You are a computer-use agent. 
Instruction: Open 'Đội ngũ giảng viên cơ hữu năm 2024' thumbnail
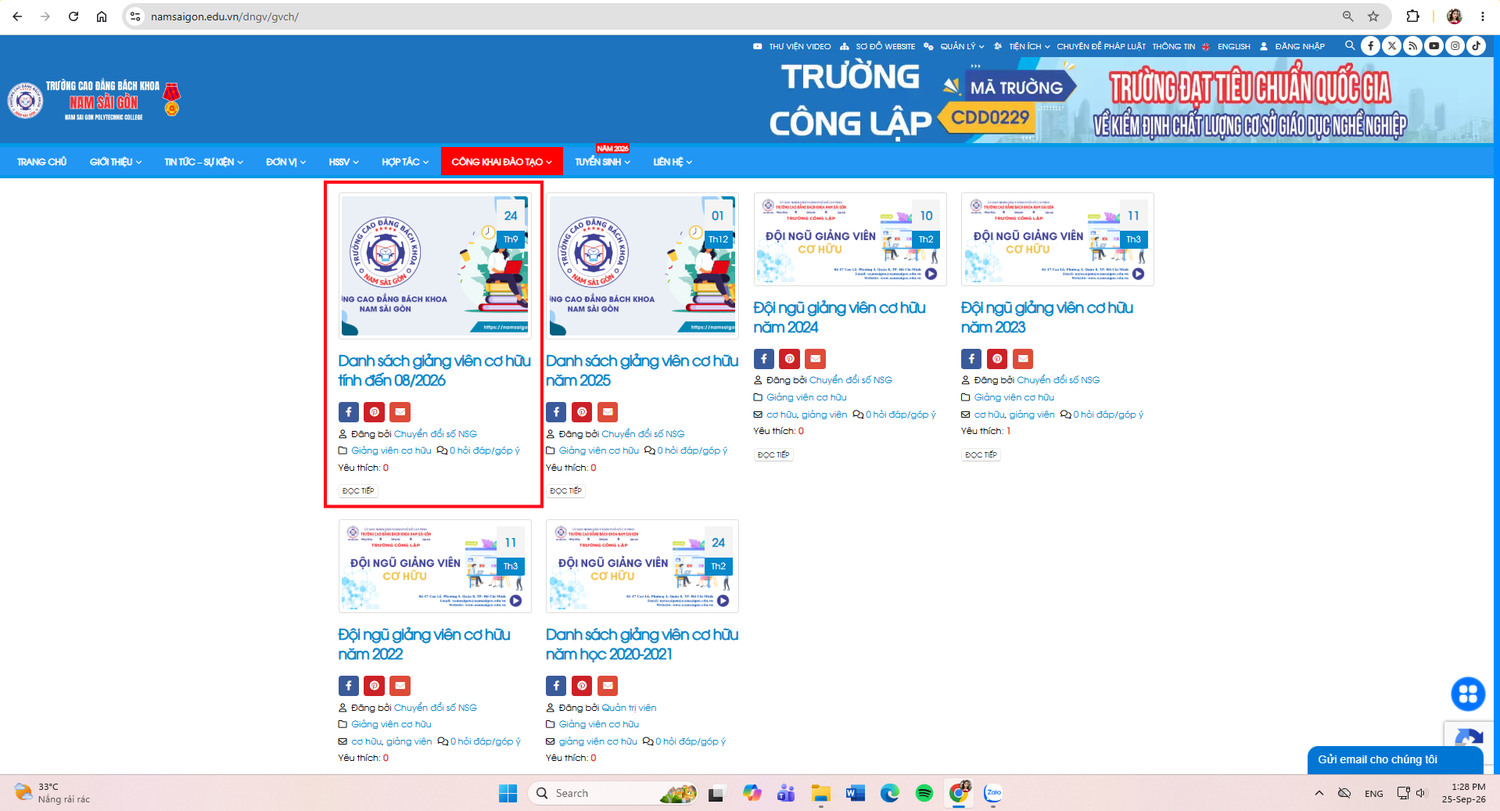(x=850, y=239)
